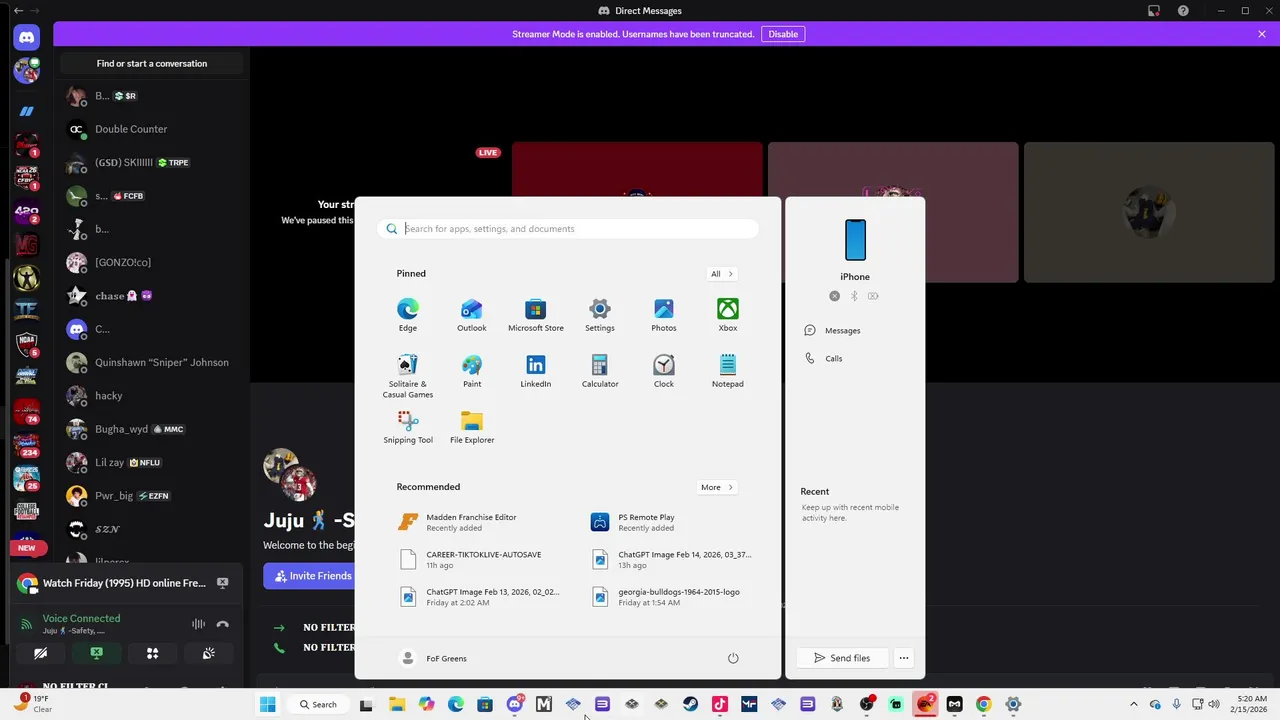Open TikTok from the taskbar
Screen dimensions: 1280x720
click(x=719, y=704)
